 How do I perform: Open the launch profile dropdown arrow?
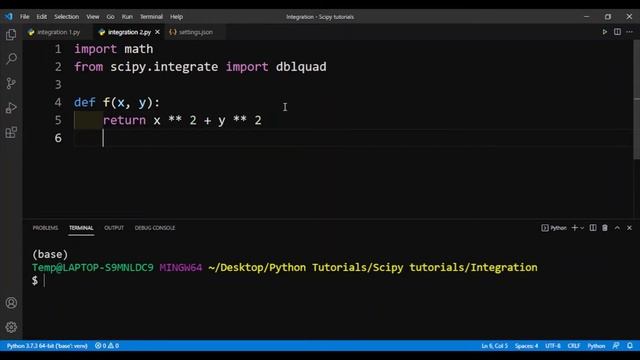coord(582,228)
